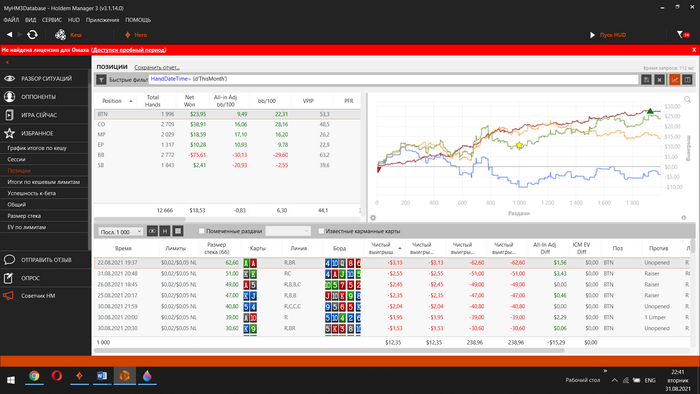This screenshot has height=394, width=700.
Task: Sort hands by Чистый выигрыш column
Action: pyautogui.click(x=384, y=248)
